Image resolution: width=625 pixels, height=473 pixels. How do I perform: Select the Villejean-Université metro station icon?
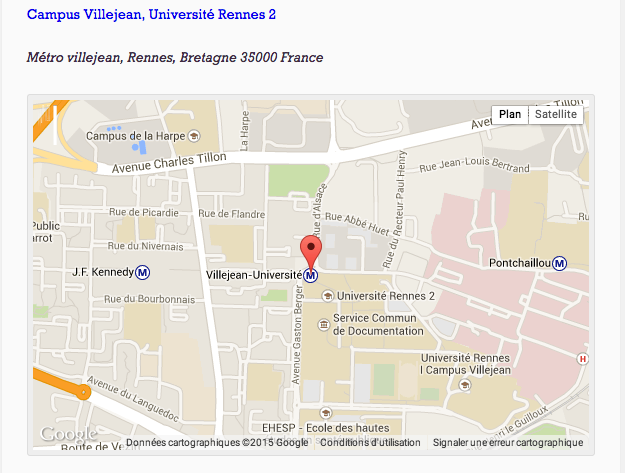pyautogui.click(x=311, y=275)
